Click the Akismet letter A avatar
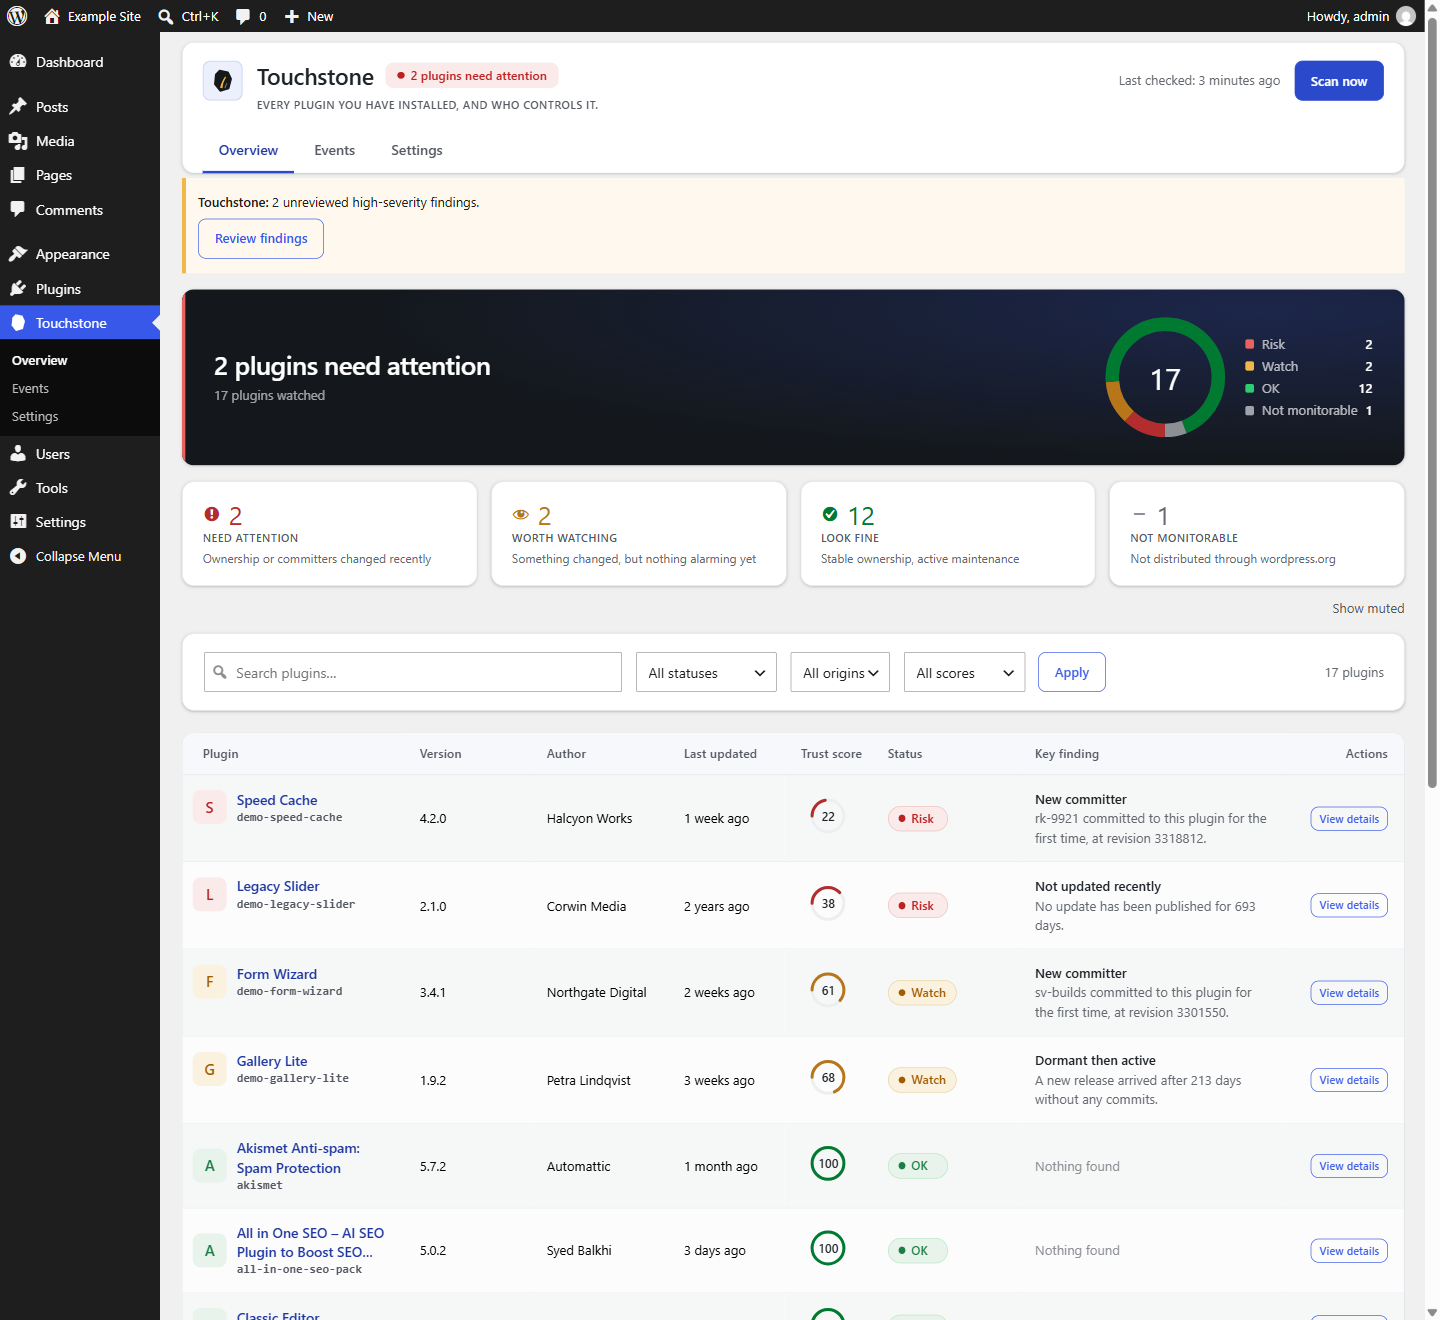1440x1320 pixels. [210, 1165]
